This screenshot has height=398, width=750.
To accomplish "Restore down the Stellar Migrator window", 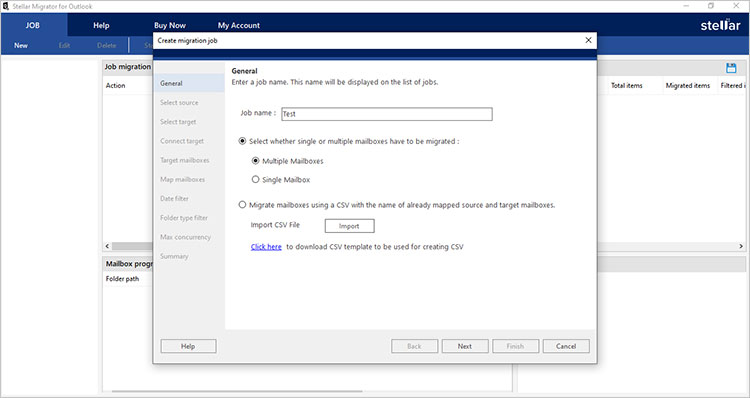I will click(711, 6).
